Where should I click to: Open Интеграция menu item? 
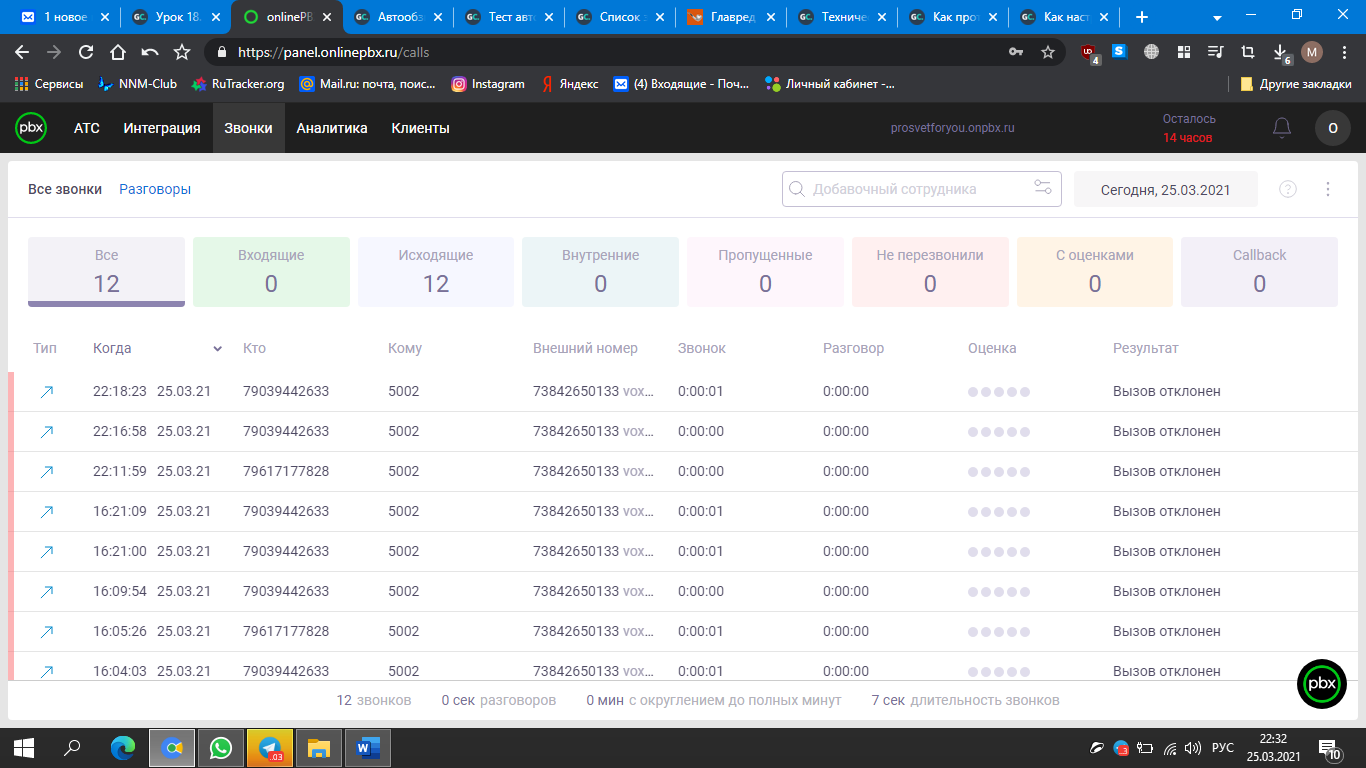point(162,128)
